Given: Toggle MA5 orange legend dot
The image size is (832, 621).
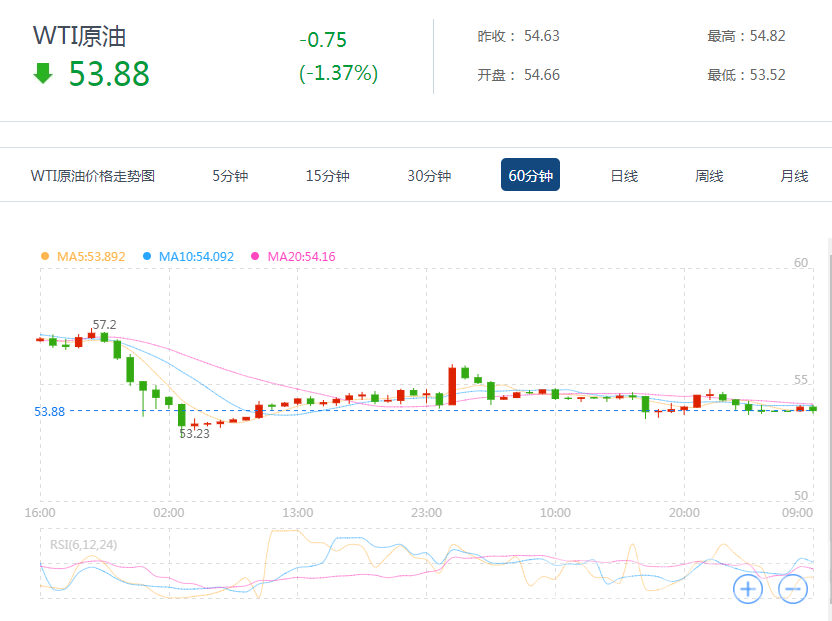Looking at the screenshot, I should point(45,256).
